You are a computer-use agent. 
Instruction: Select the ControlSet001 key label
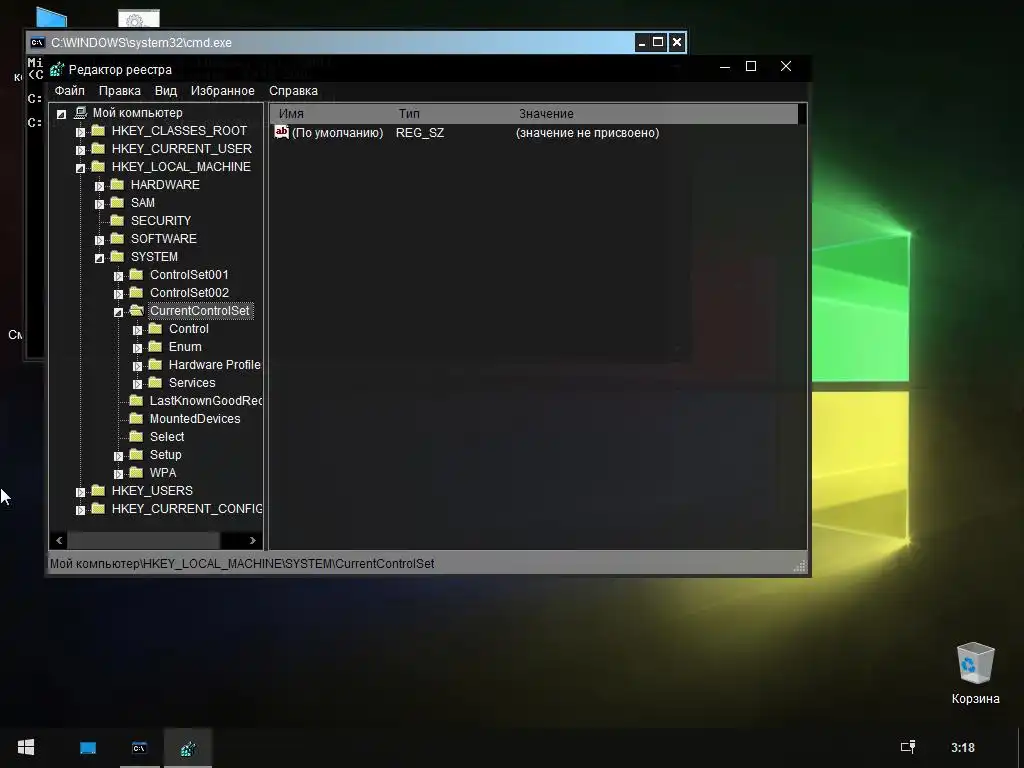coord(189,274)
